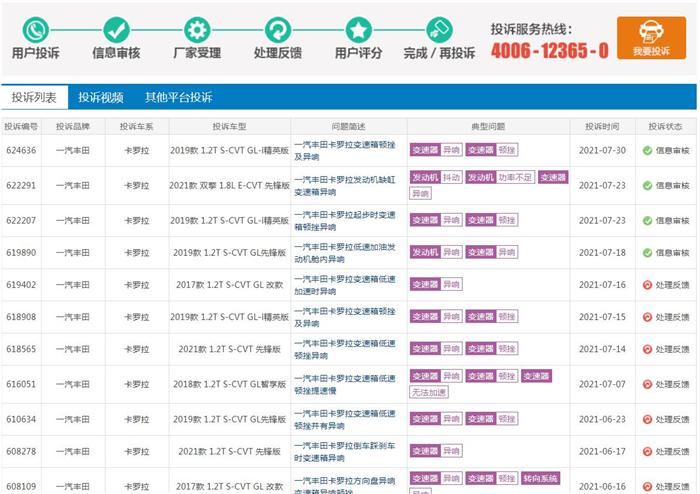Click 无法加速 tag in row 616051

429,392
